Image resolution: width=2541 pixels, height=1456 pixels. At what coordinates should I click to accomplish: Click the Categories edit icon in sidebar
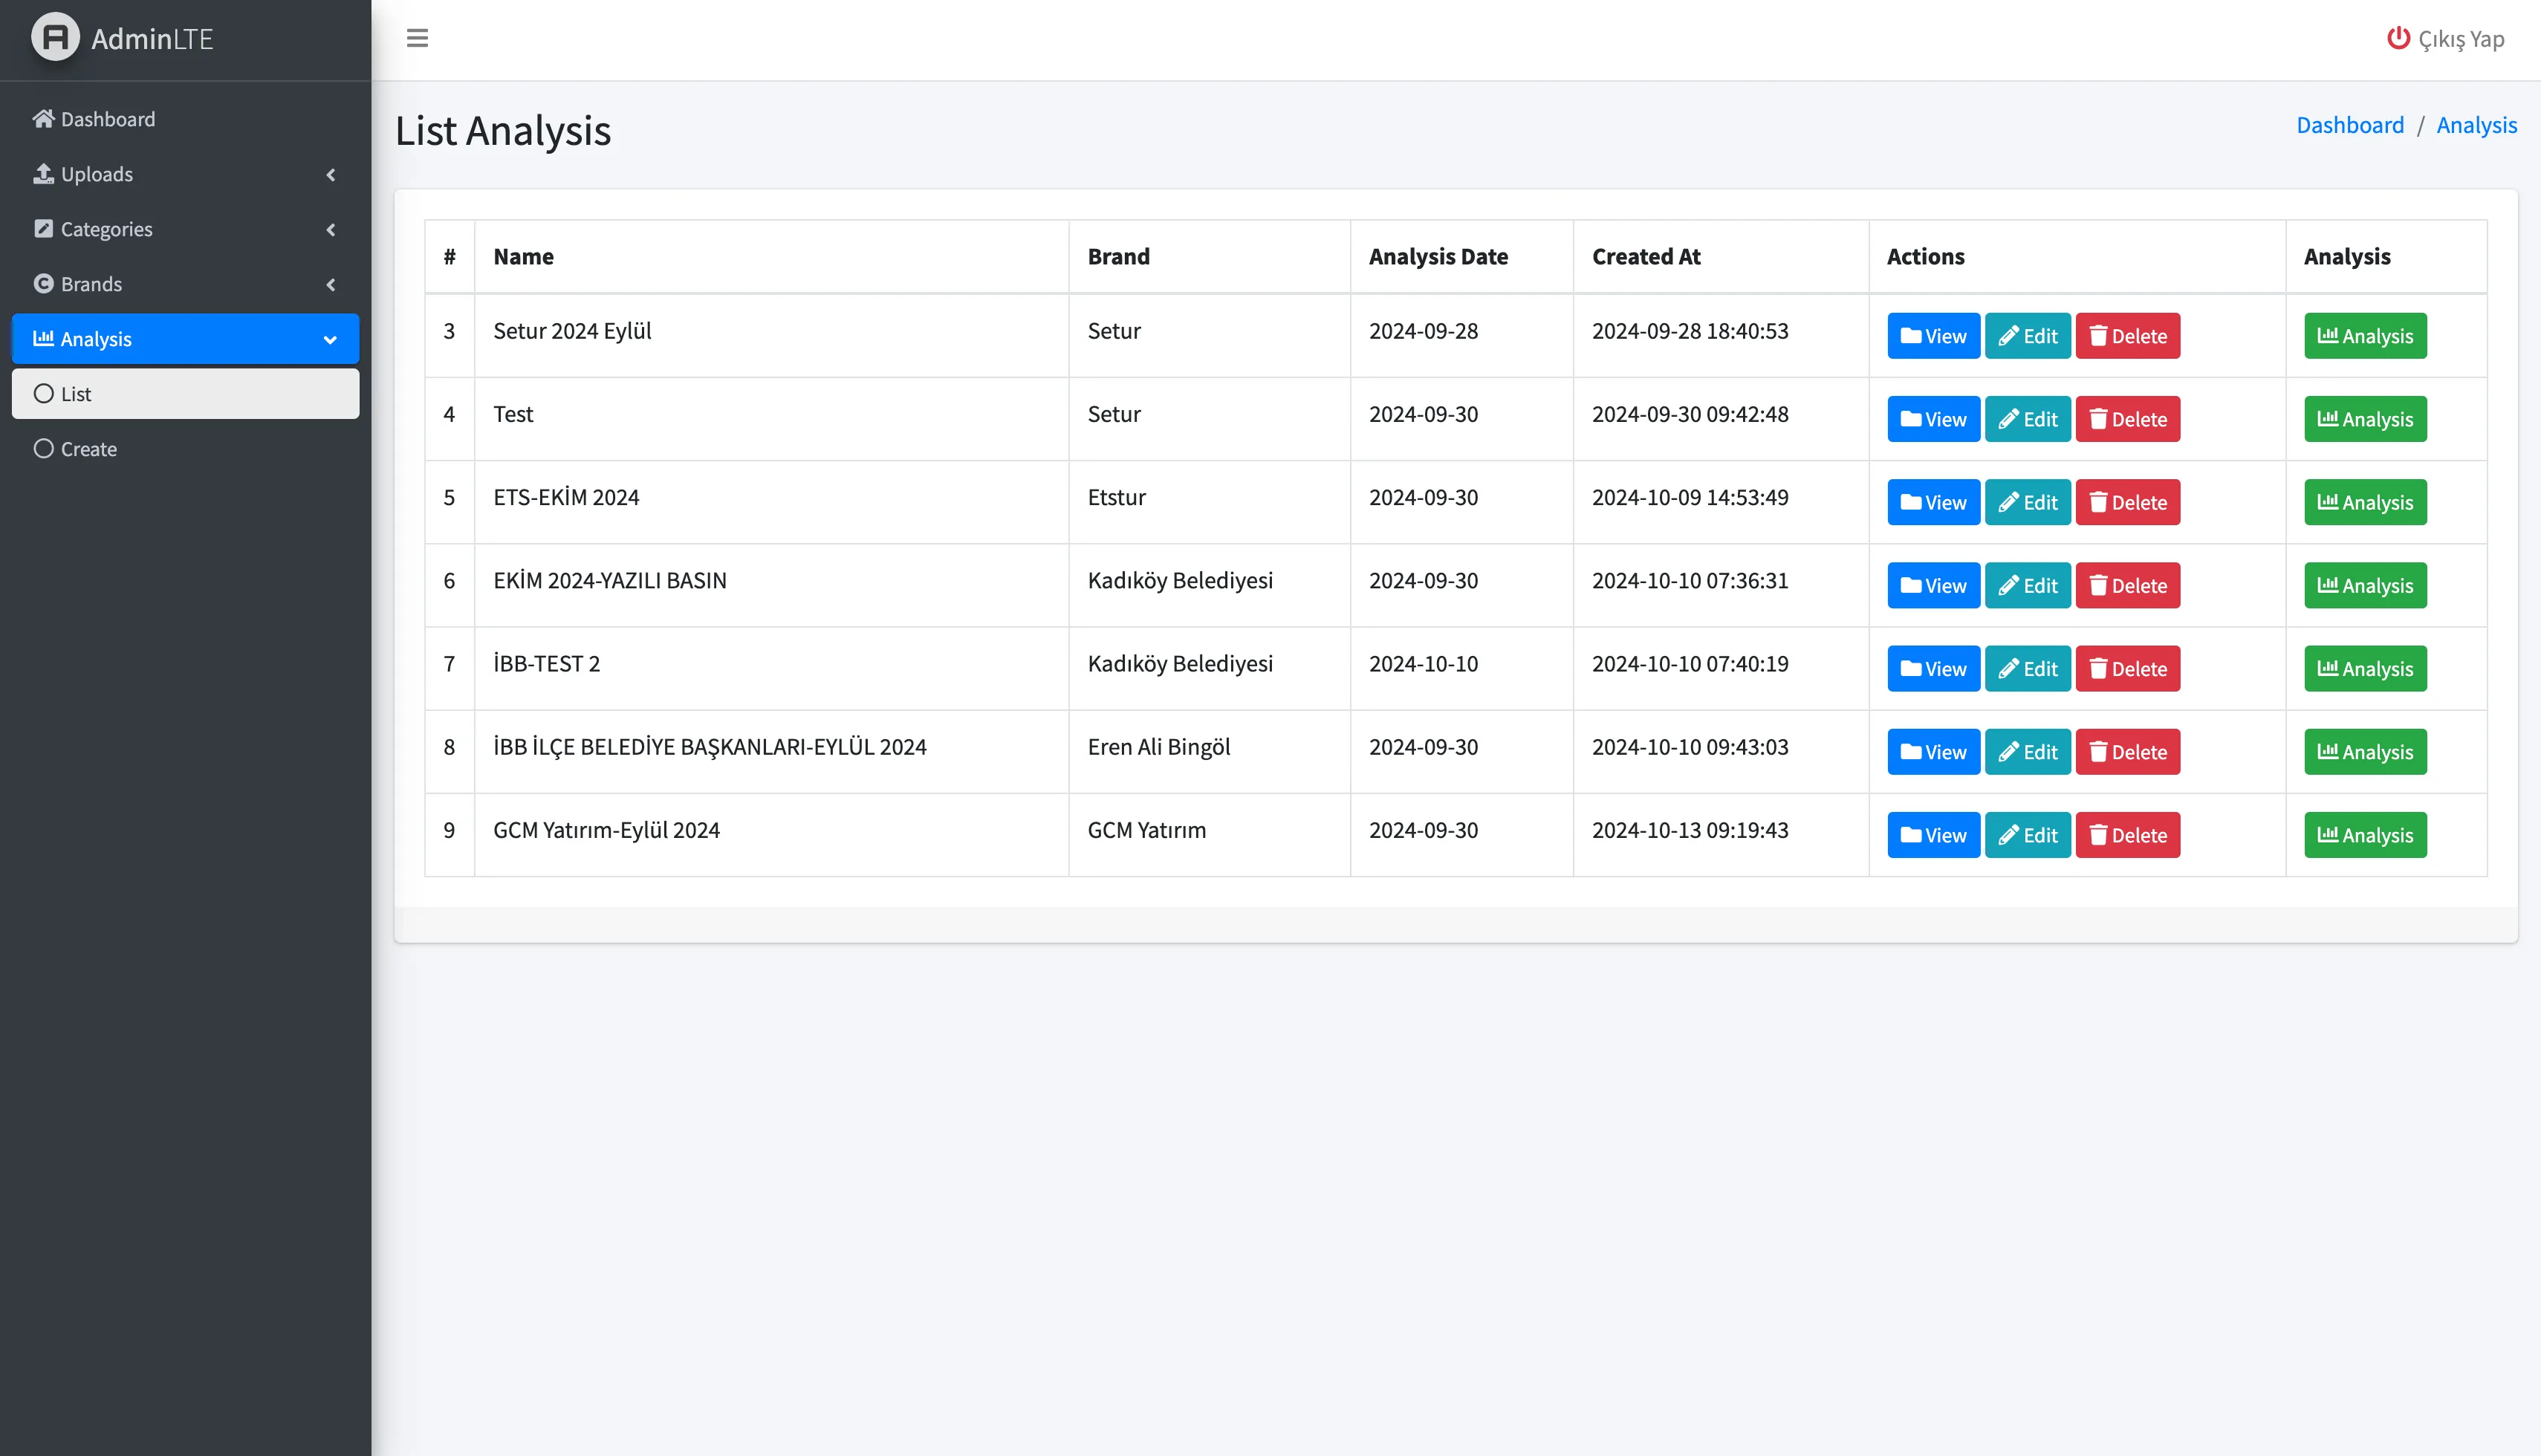click(x=43, y=229)
